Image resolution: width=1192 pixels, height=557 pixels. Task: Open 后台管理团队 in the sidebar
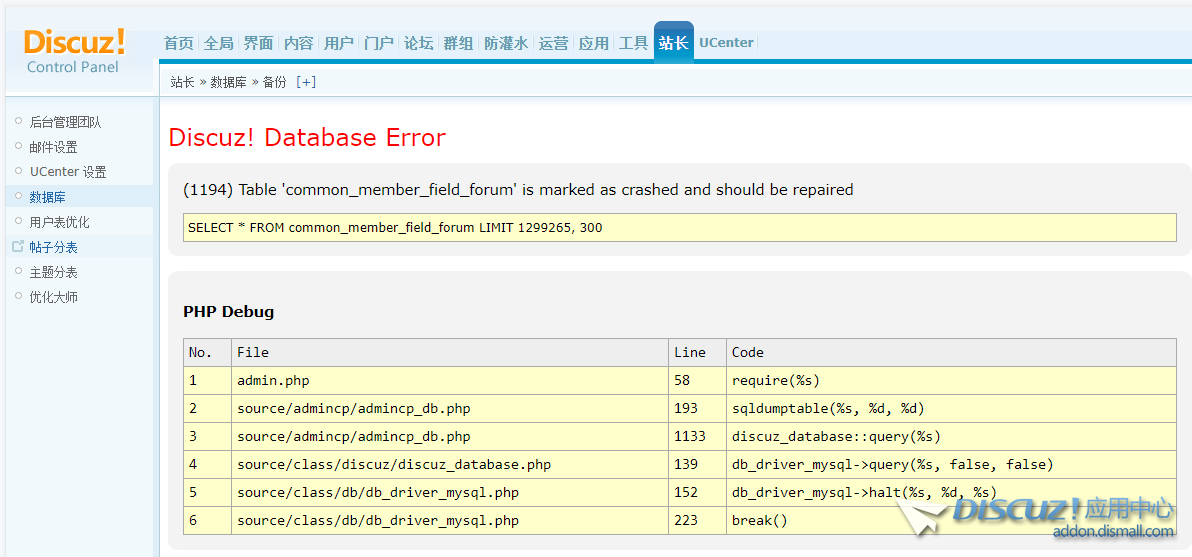65,122
